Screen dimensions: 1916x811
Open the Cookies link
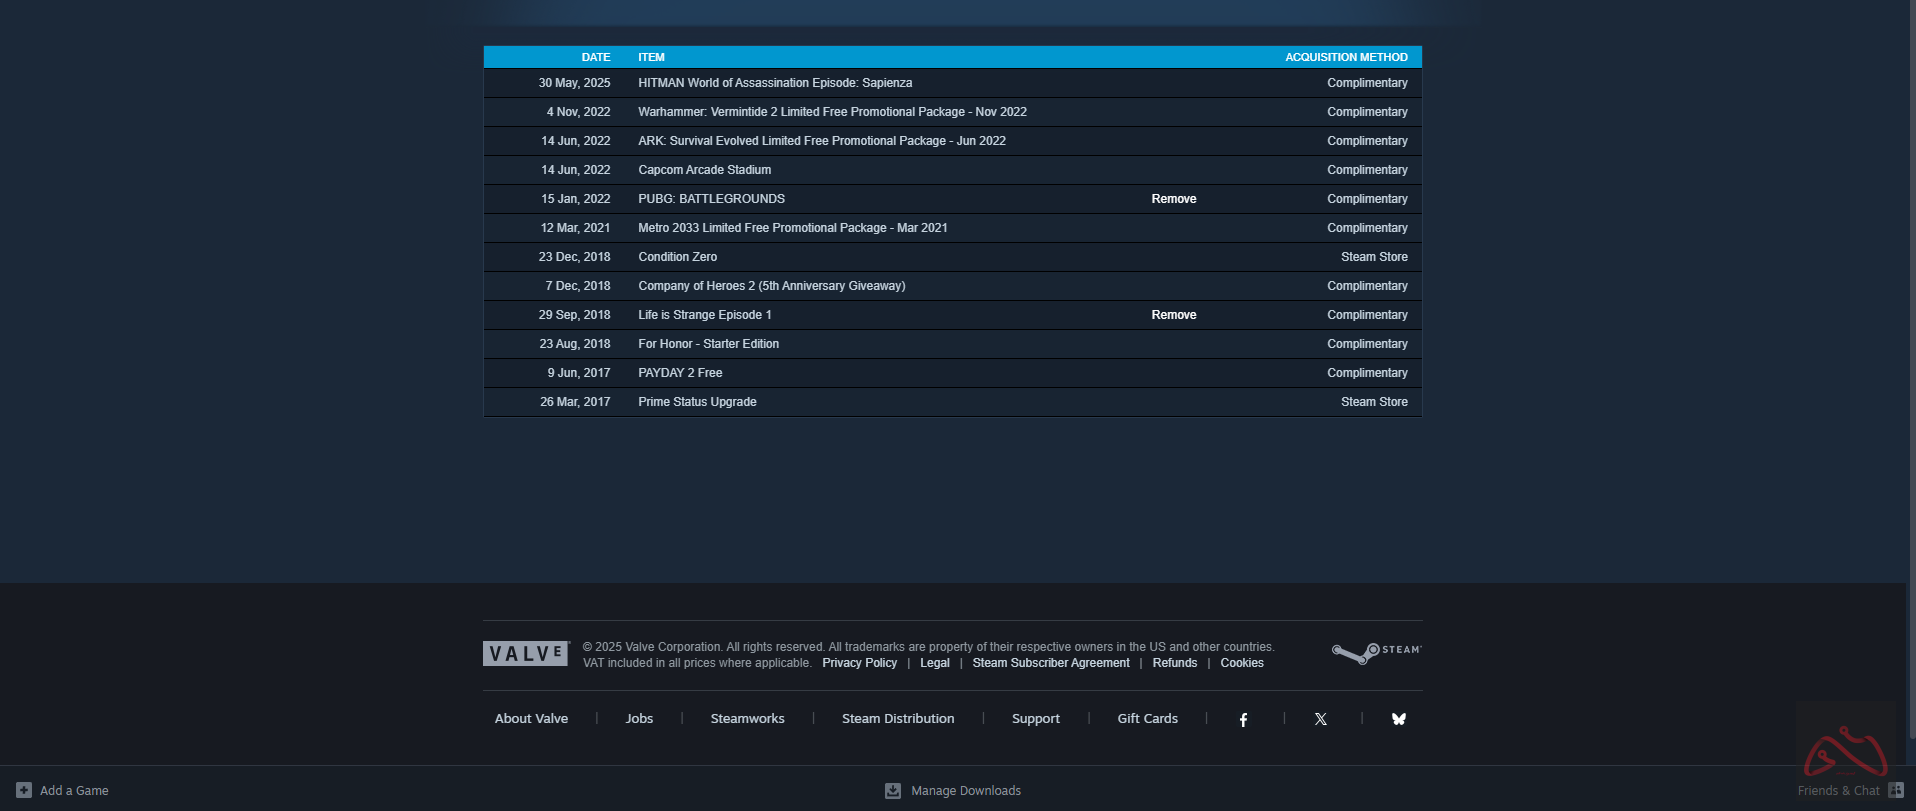(1241, 663)
